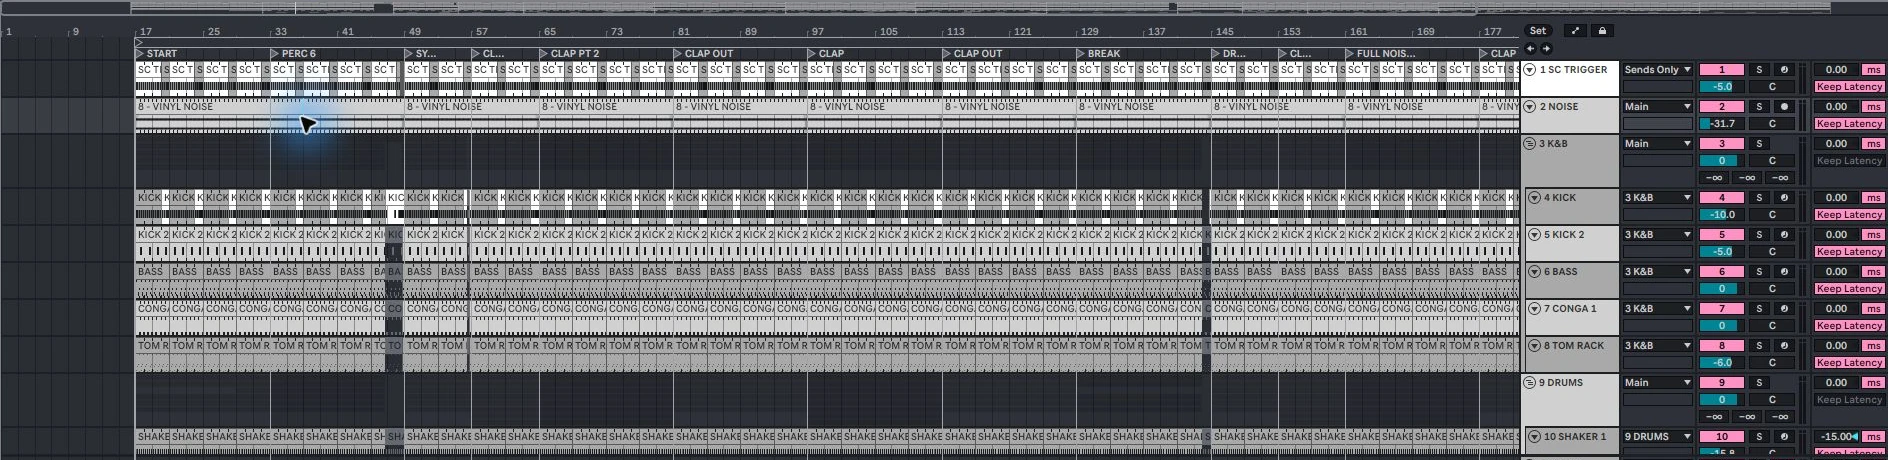Collapse the 8 TOM RACK track
The width and height of the screenshot is (1888, 460).
tap(1534, 346)
